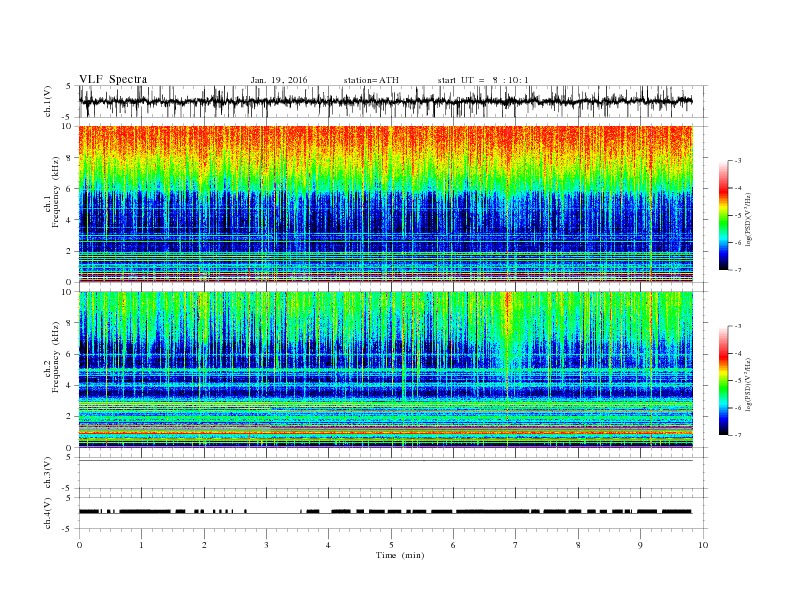Click the "6" kHz tick on the ch.1 frequency axis

70,189
